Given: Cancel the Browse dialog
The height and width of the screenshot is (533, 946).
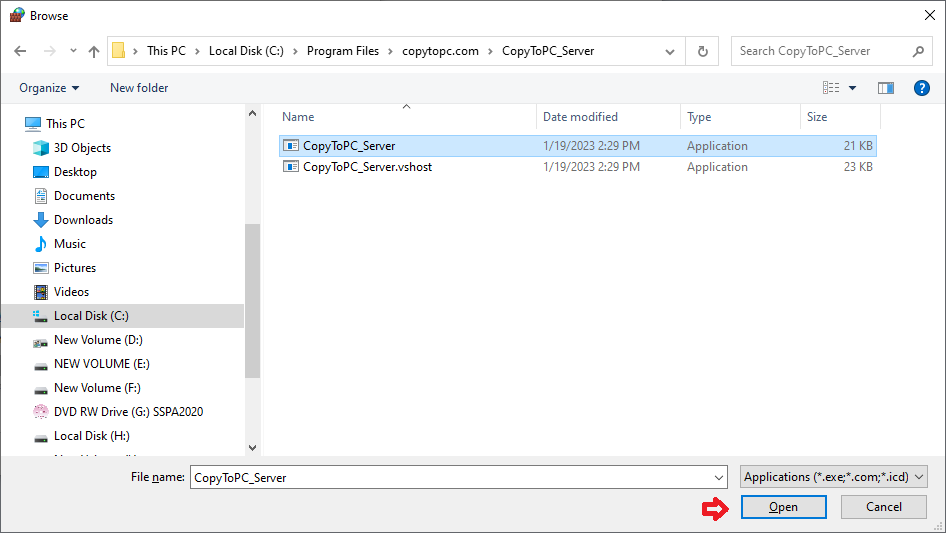Looking at the screenshot, I should pos(883,507).
